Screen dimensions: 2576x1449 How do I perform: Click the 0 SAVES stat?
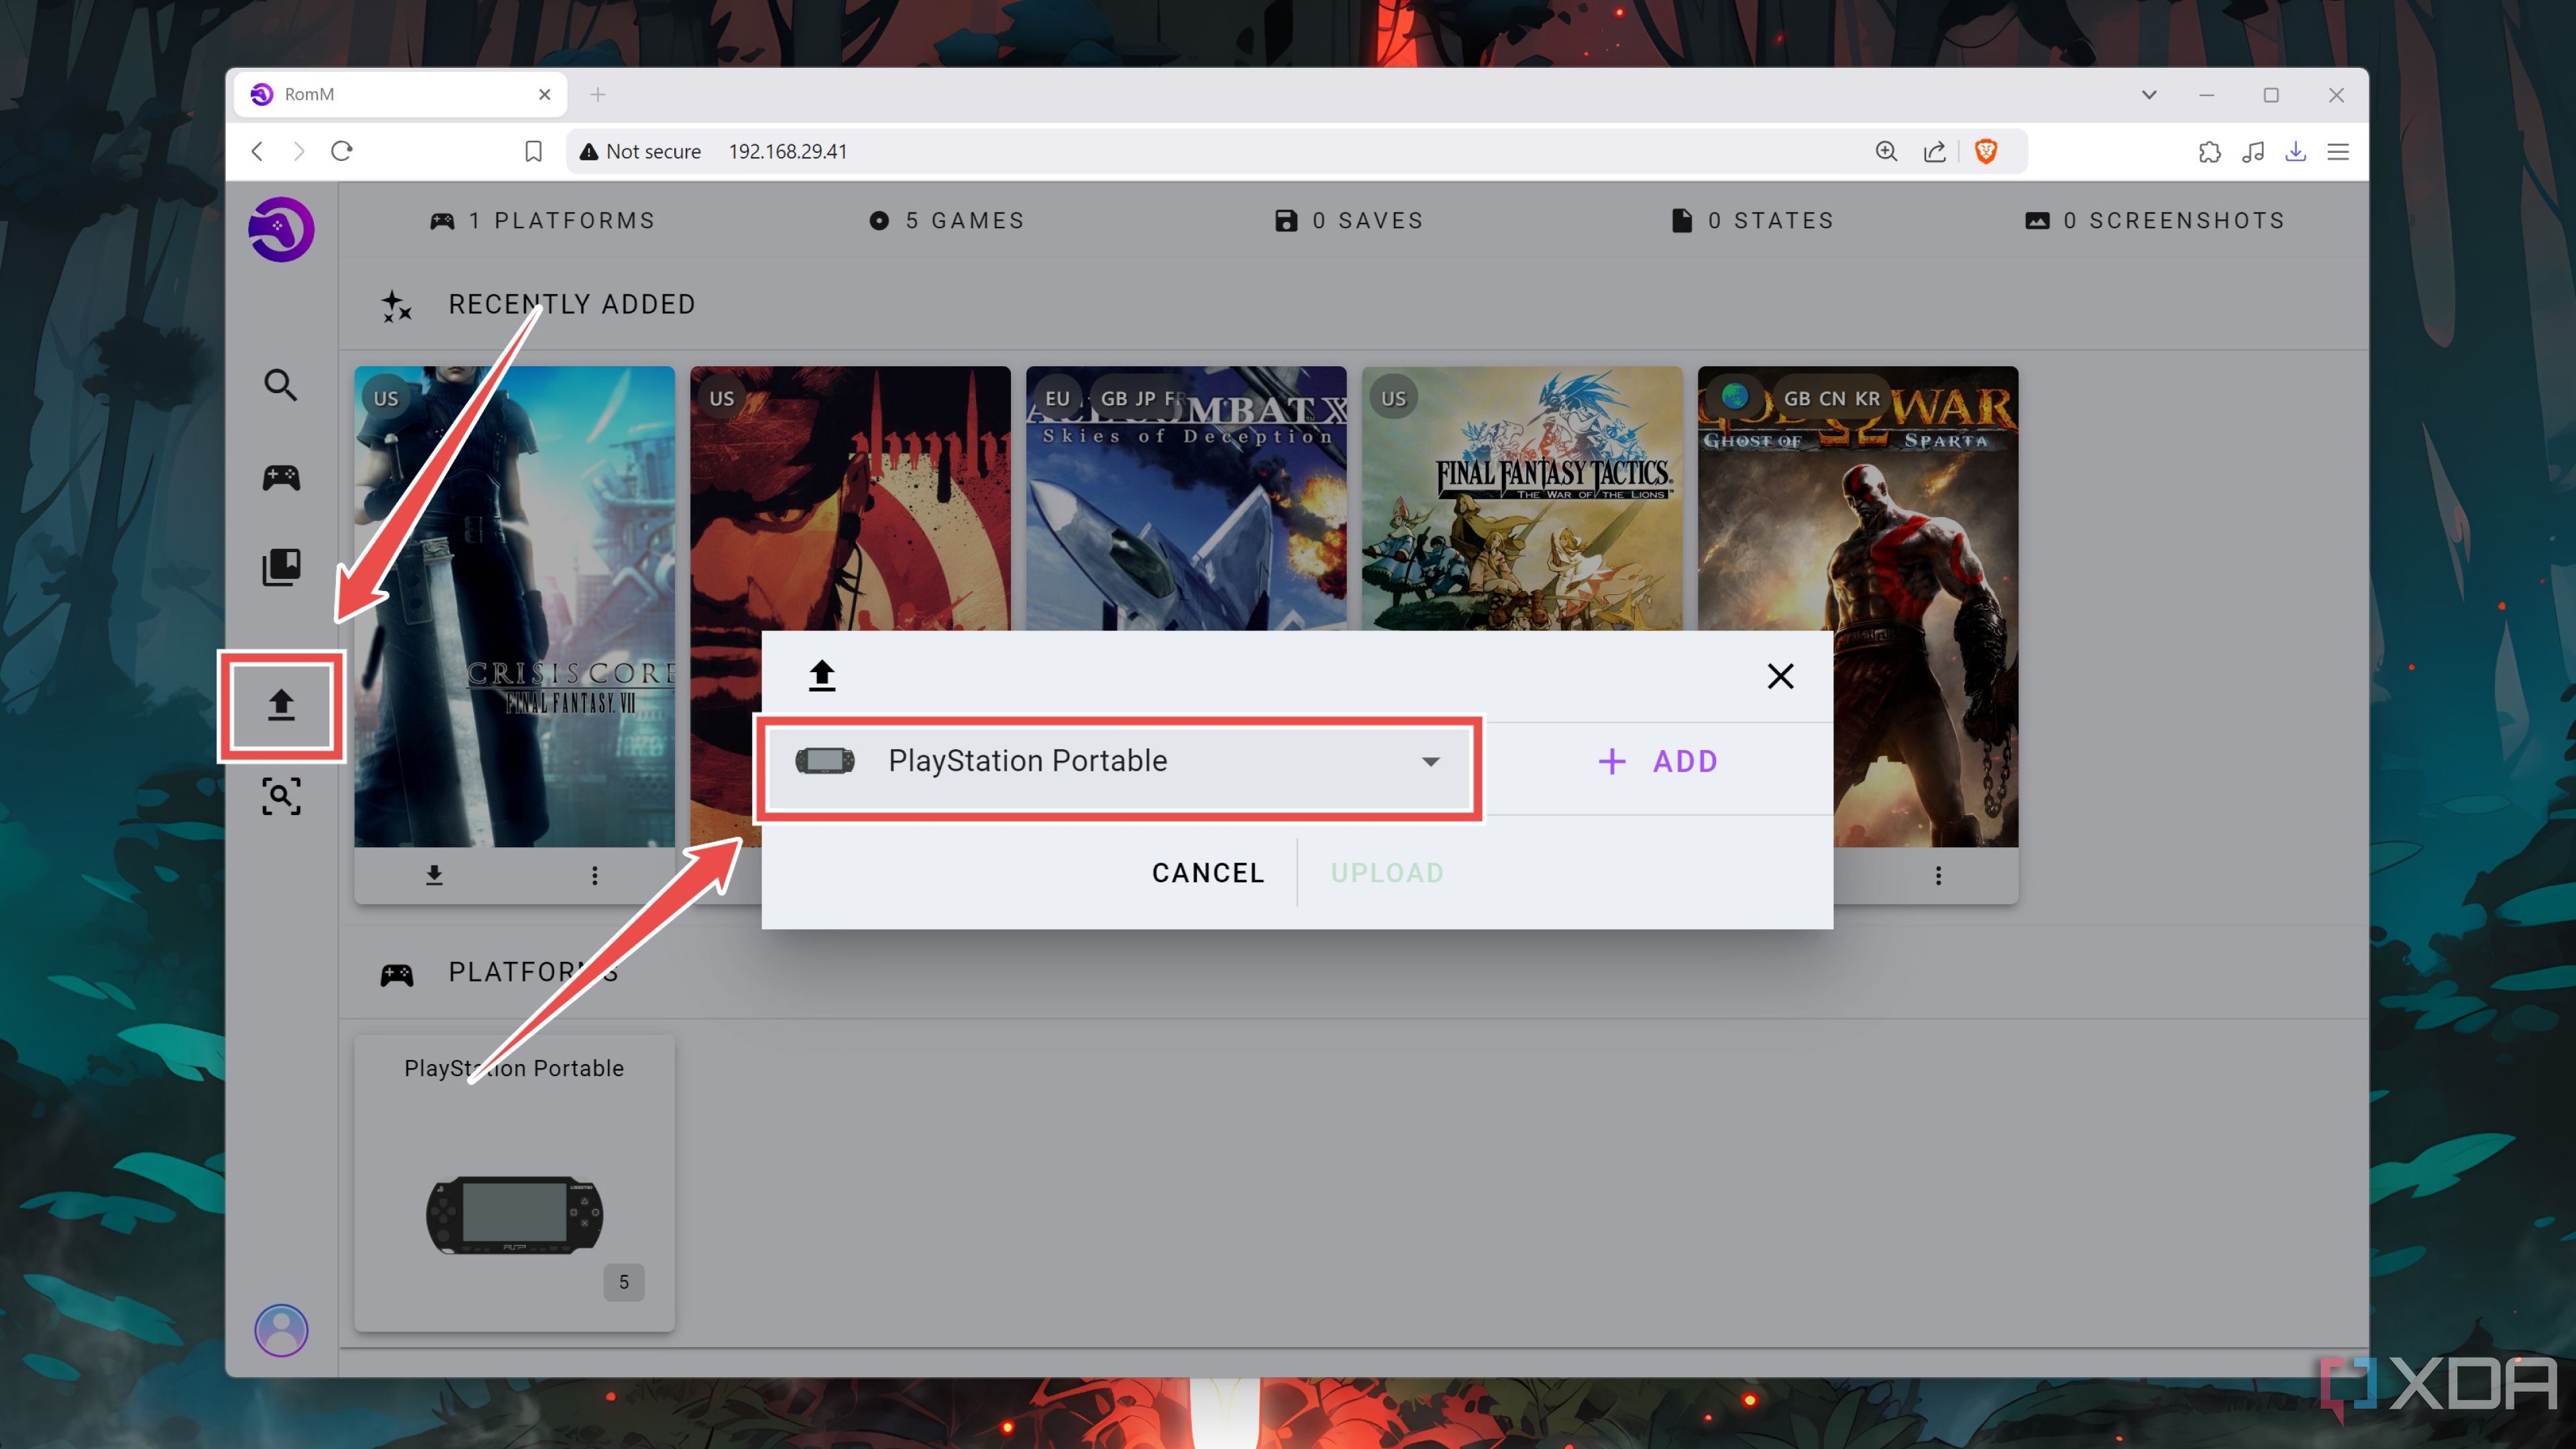click(x=1349, y=220)
